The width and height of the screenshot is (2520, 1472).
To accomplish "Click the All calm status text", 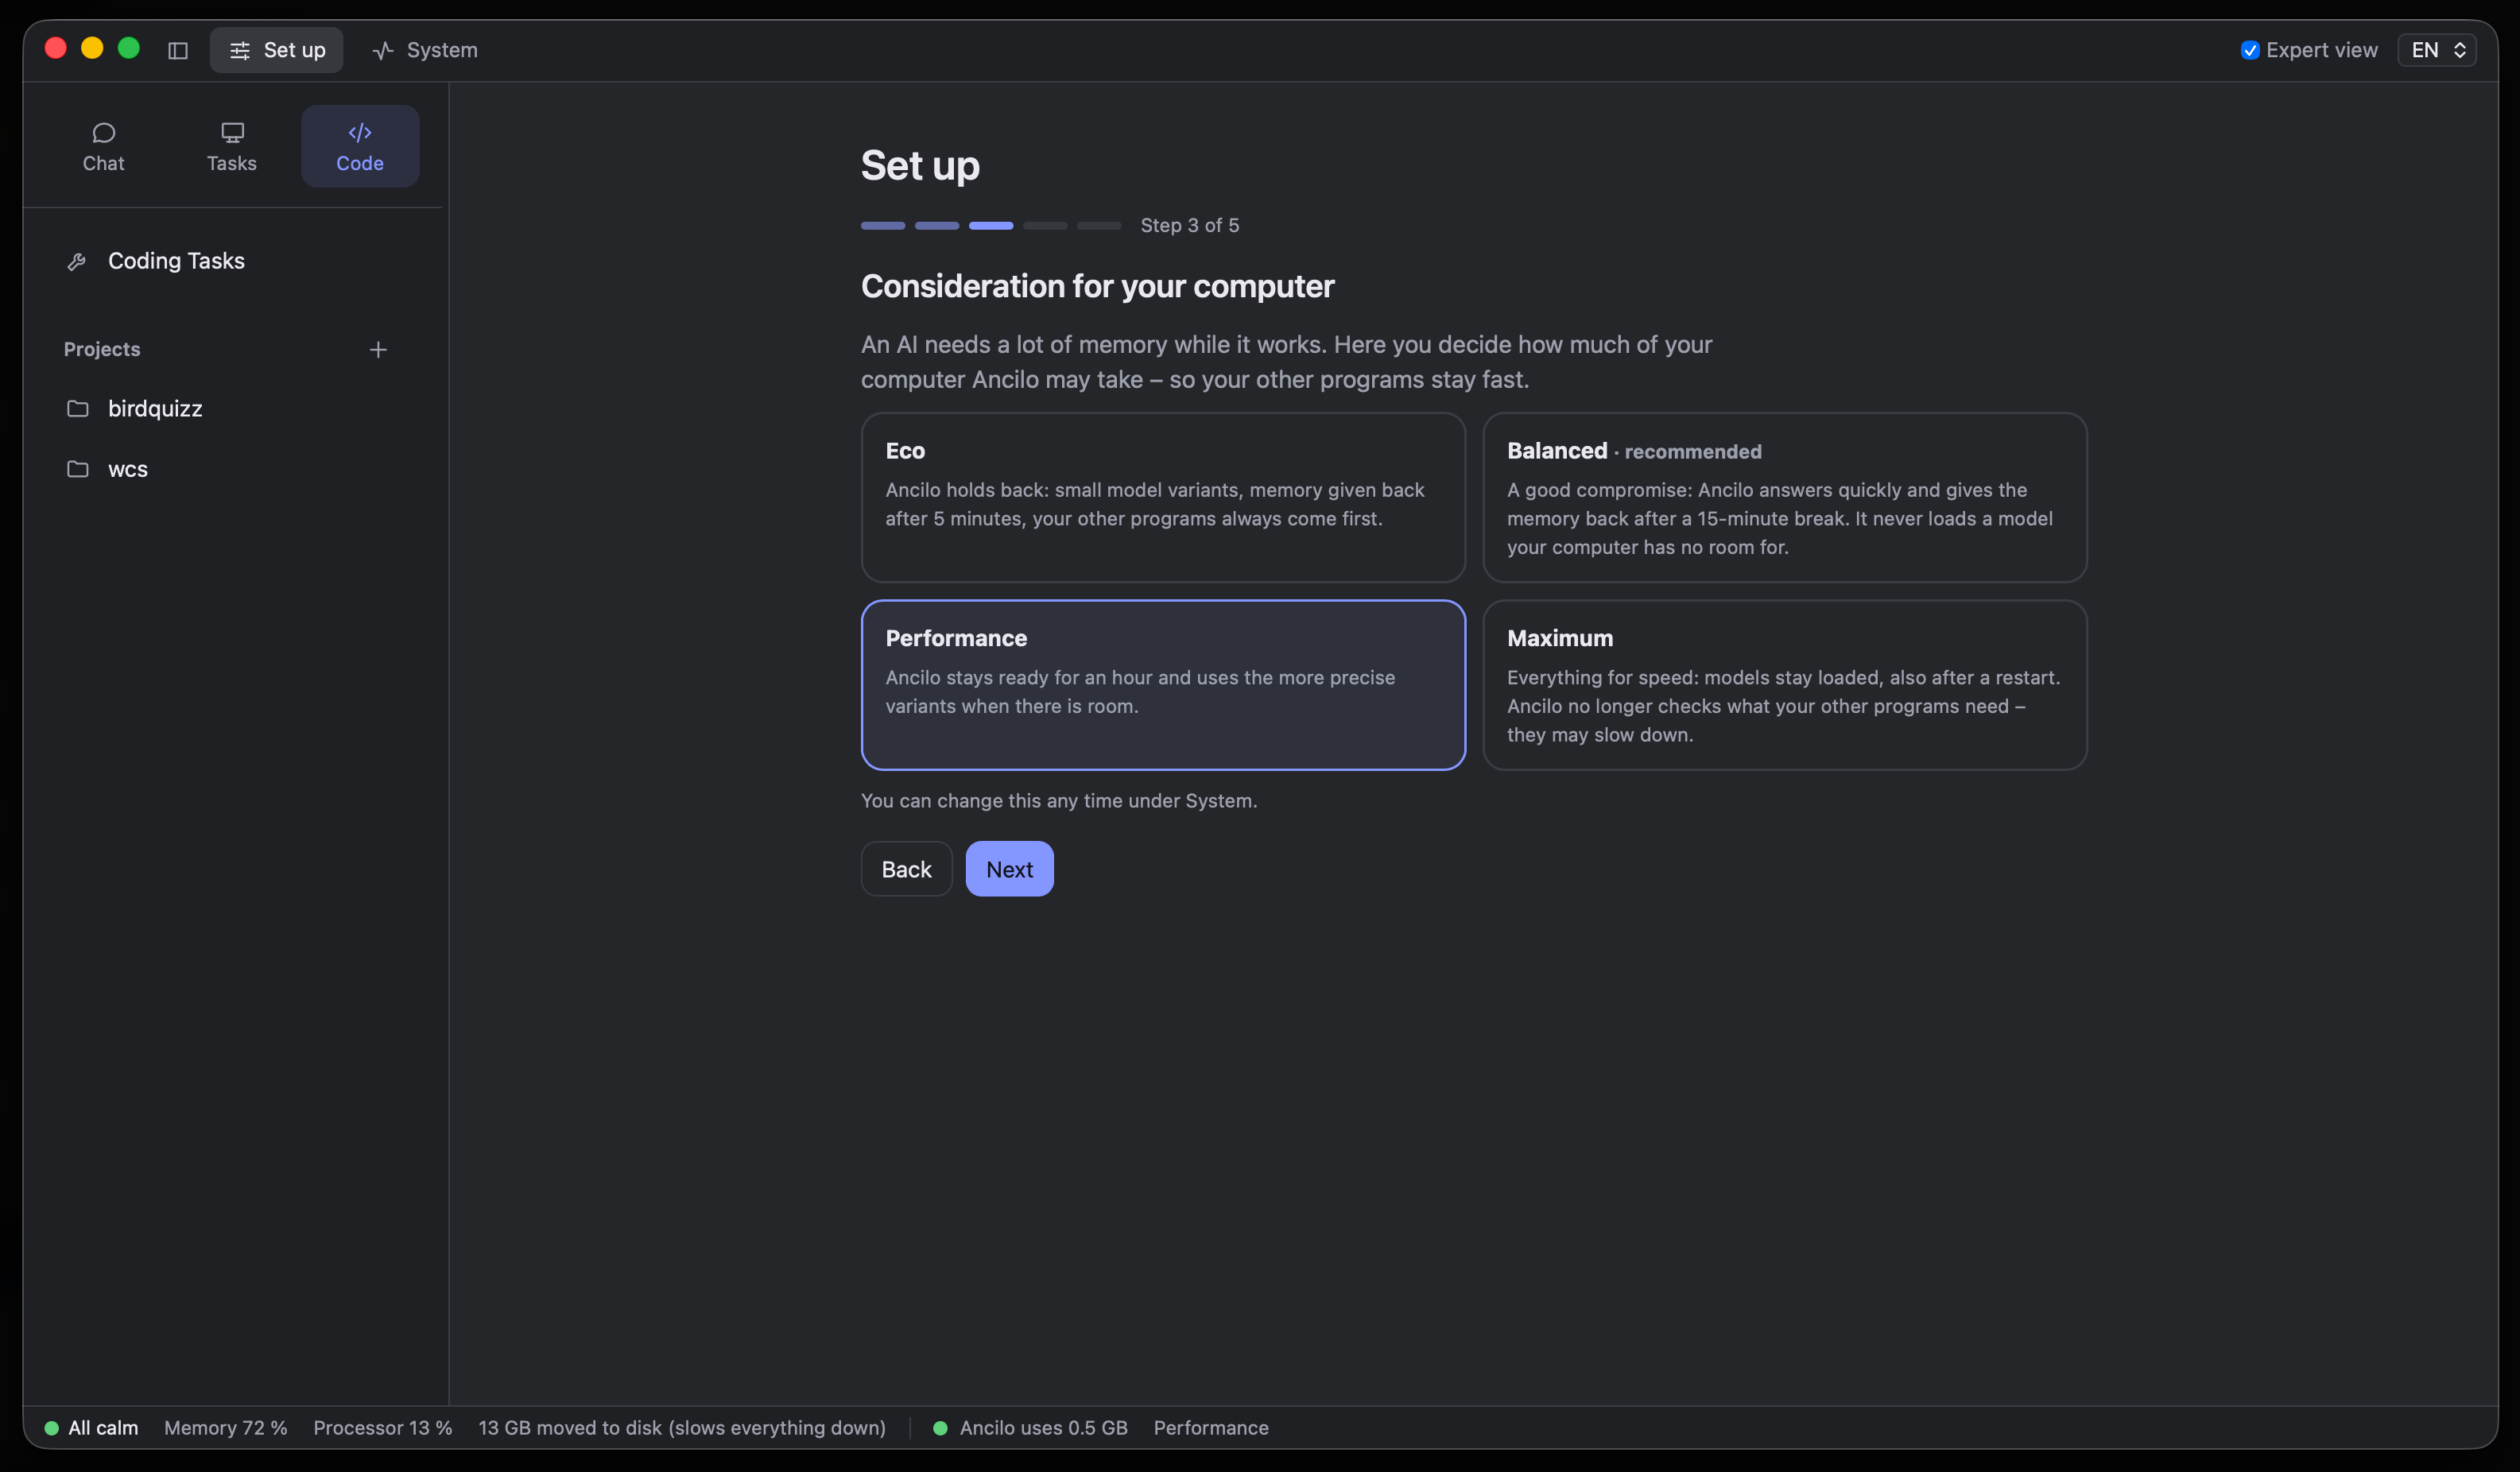I will pos(103,1428).
